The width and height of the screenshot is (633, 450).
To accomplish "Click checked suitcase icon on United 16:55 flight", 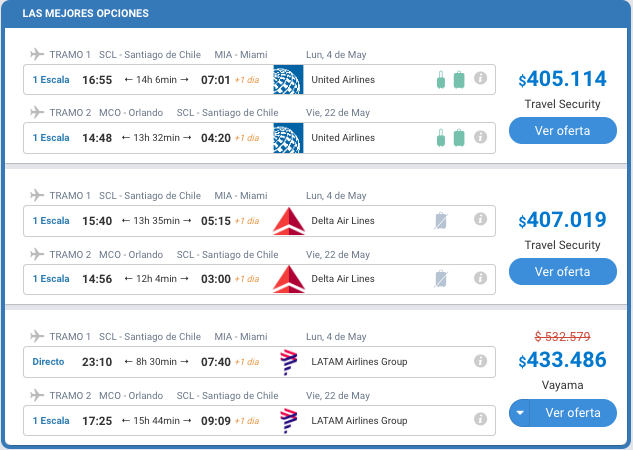I will 459,80.
